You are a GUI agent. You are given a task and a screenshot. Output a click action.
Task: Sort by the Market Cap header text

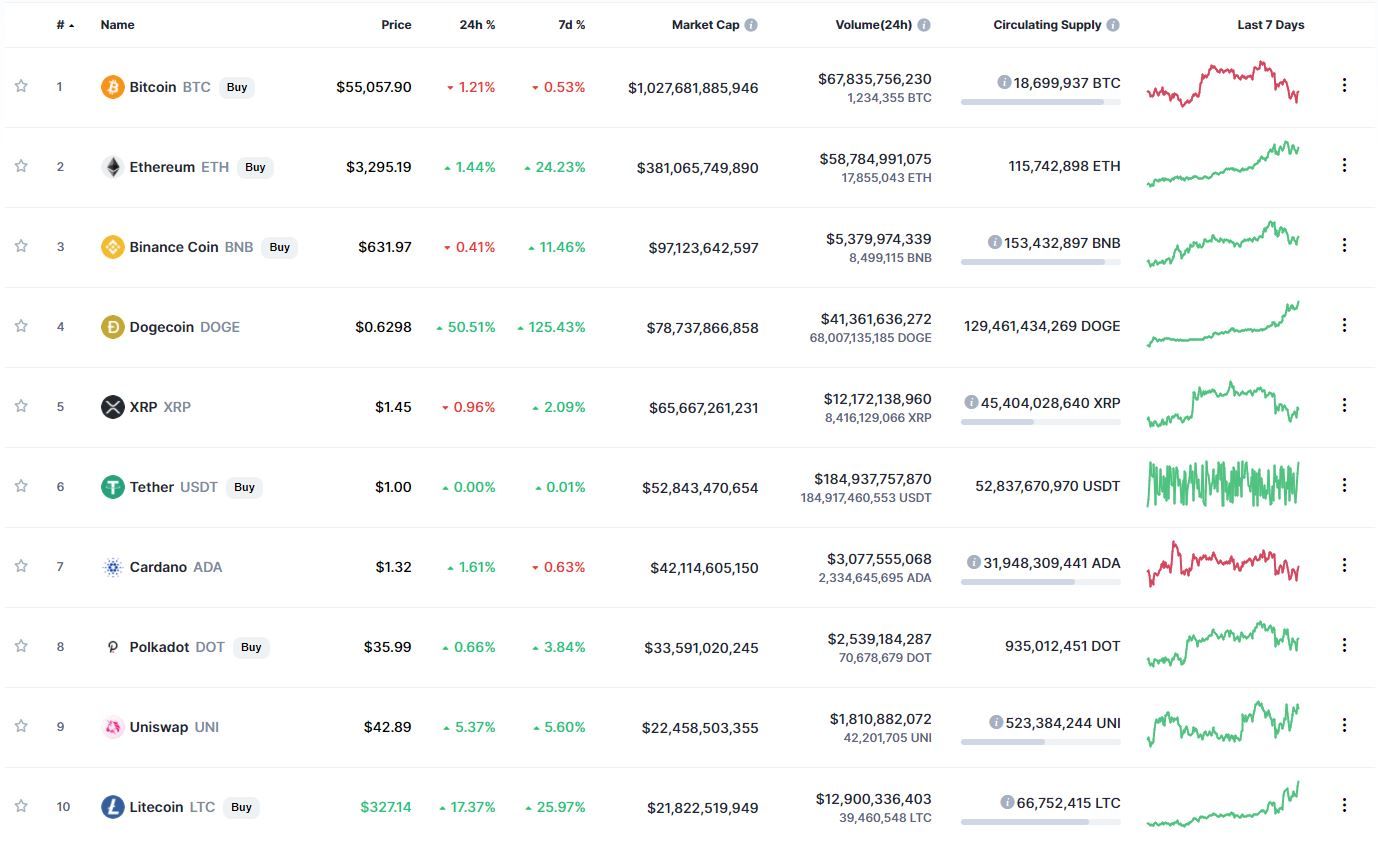(x=705, y=25)
